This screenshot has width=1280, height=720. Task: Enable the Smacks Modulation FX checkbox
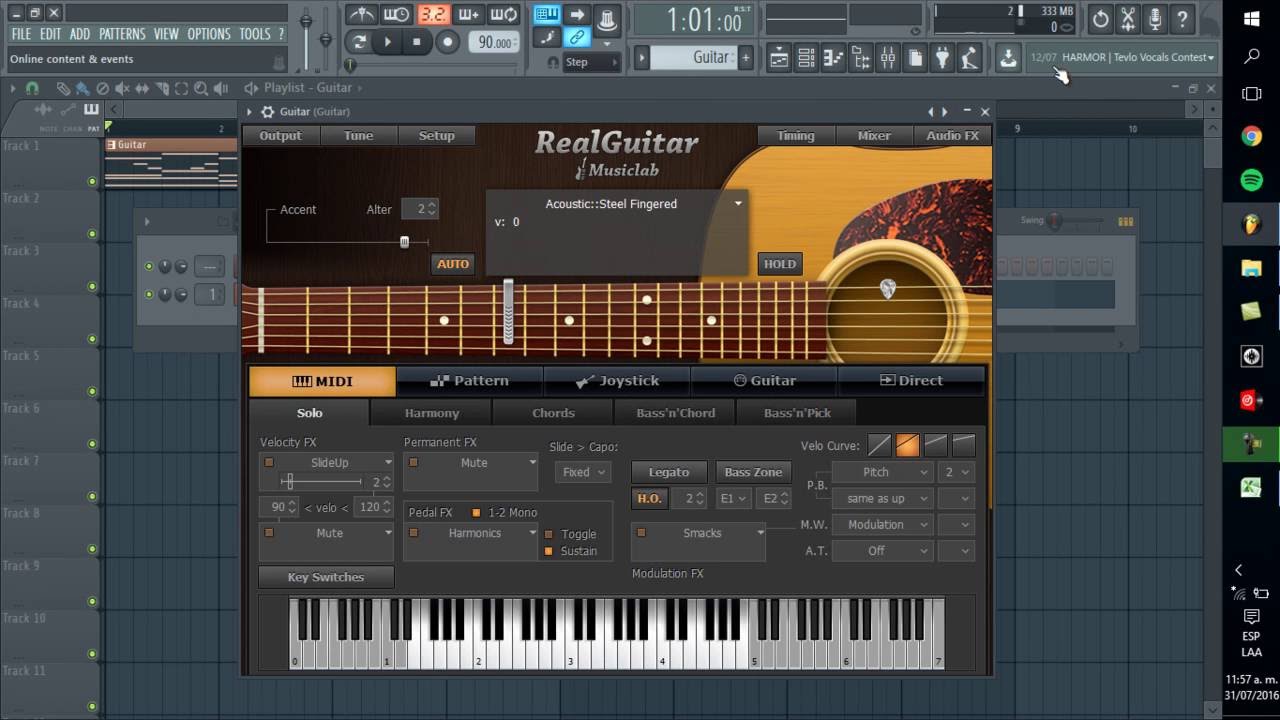click(x=641, y=533)
